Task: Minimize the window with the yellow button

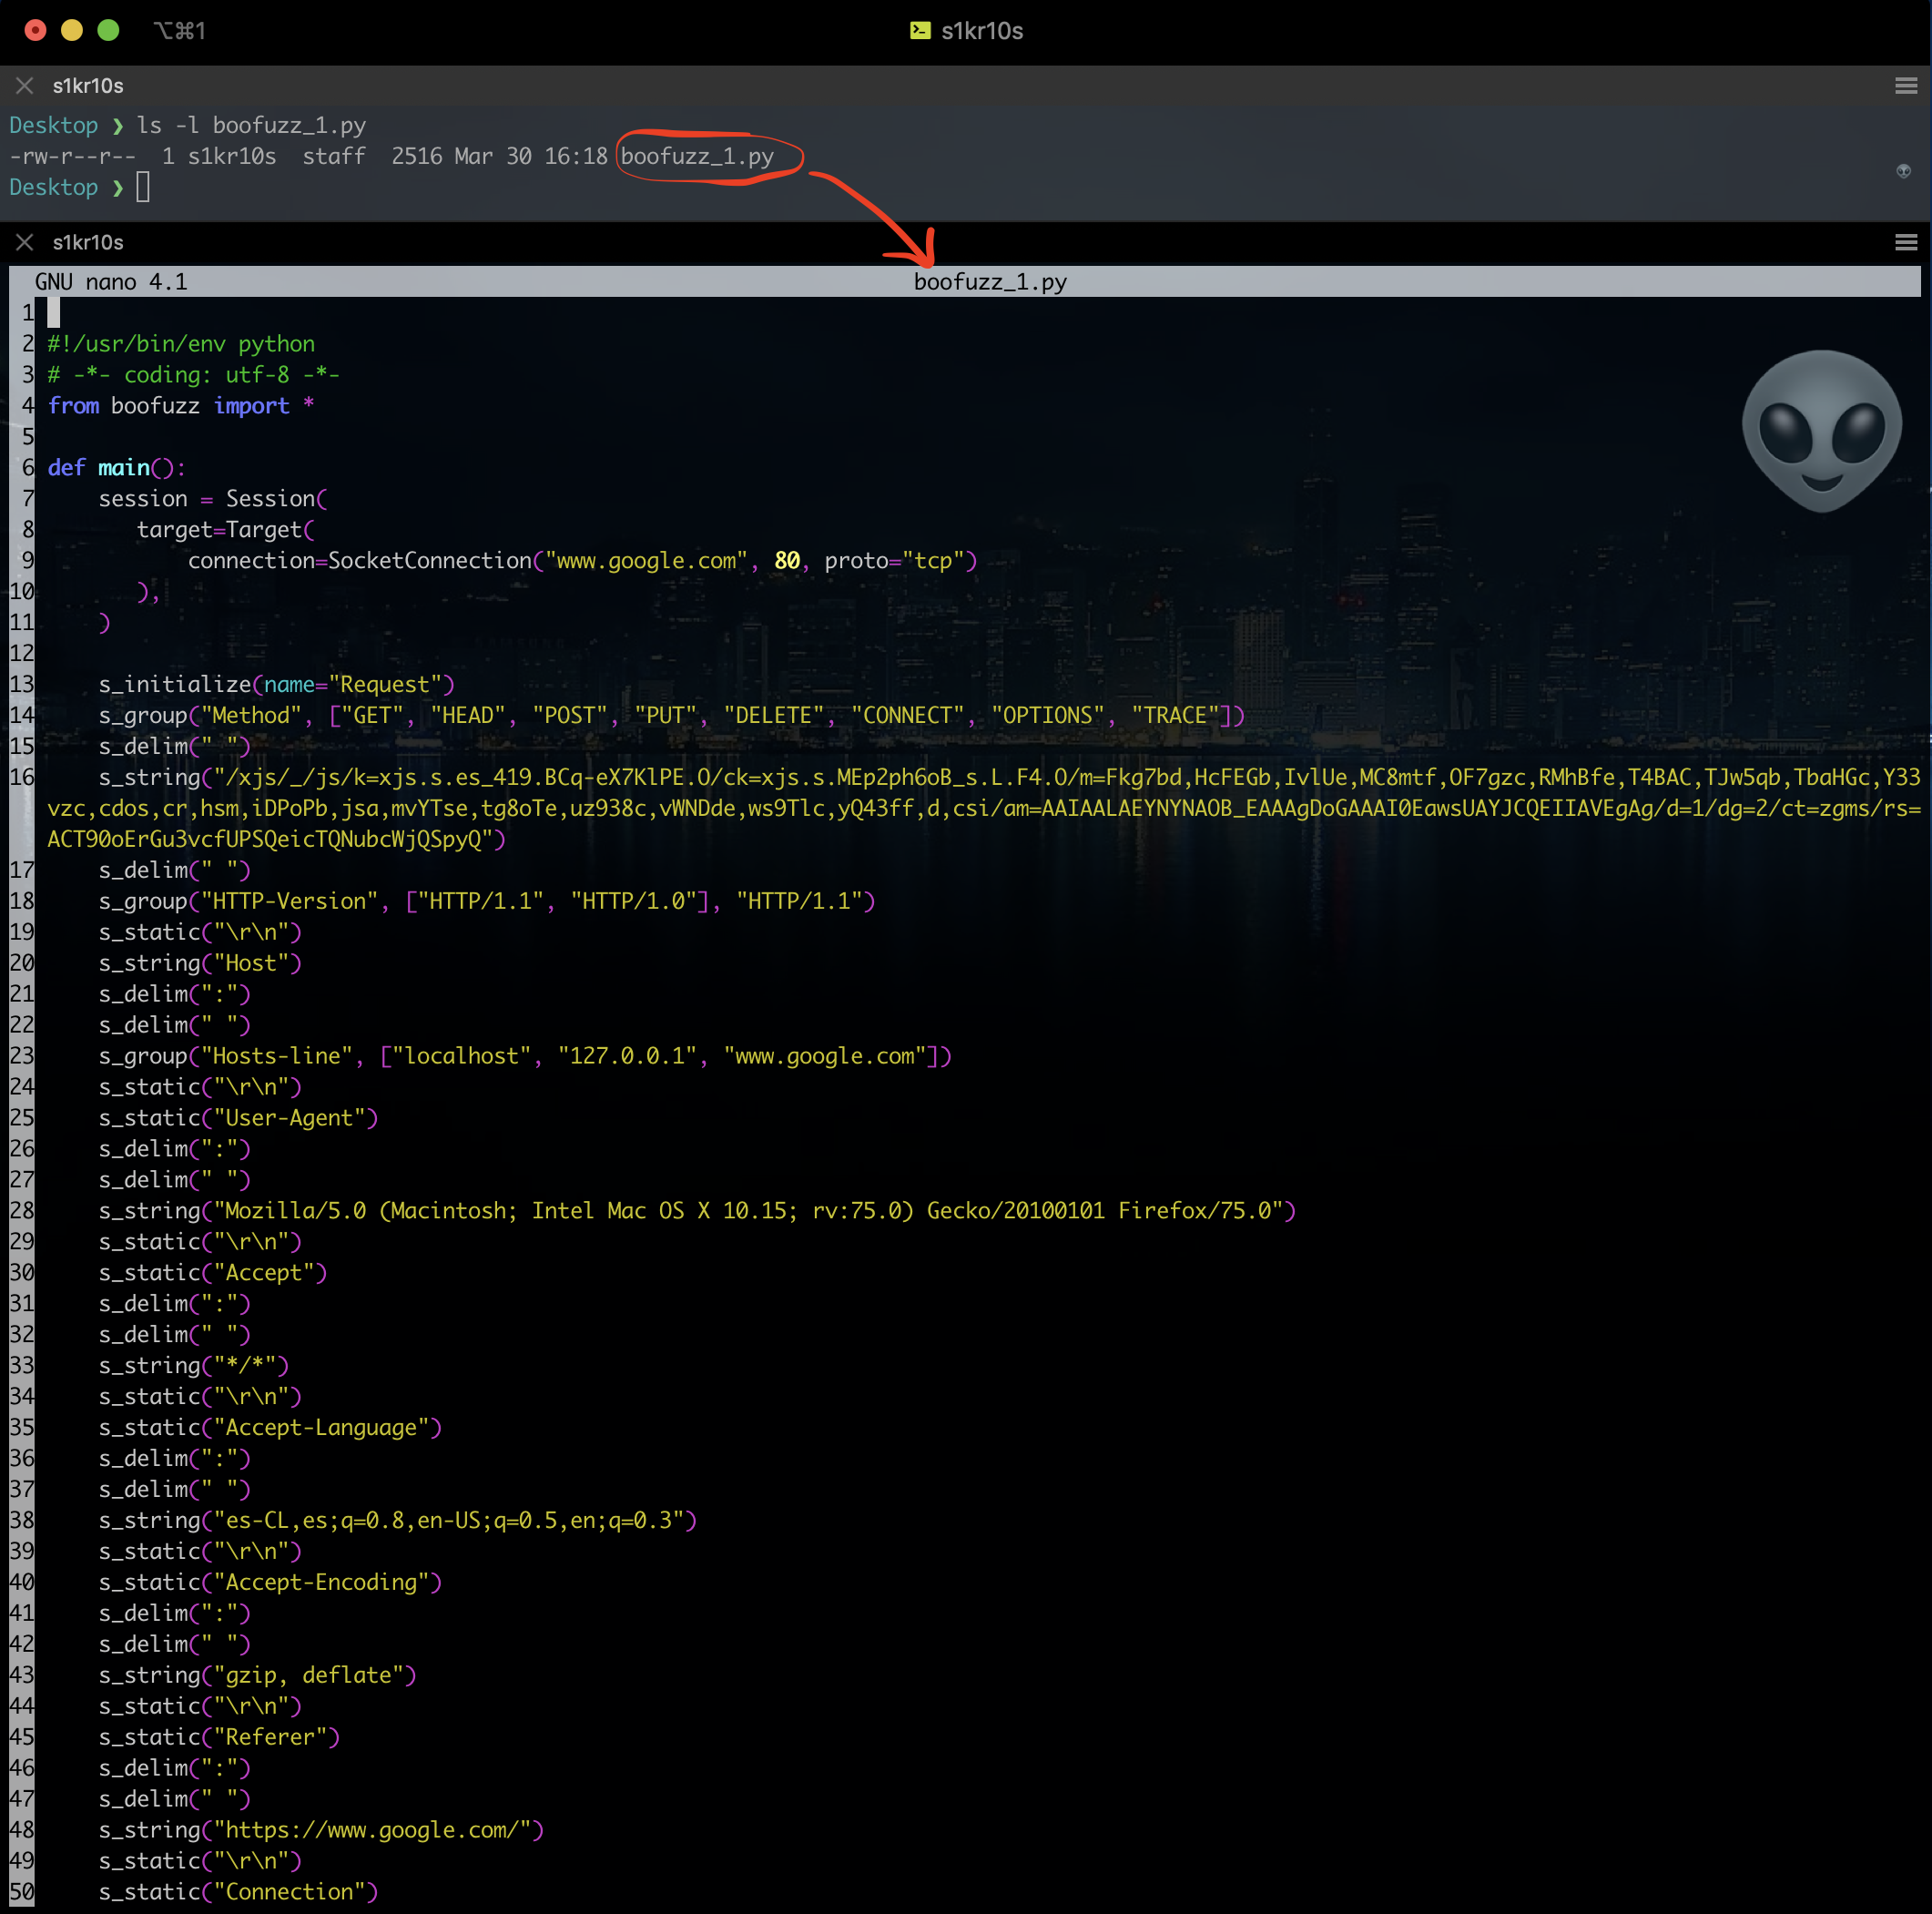Action: (72, 31)
